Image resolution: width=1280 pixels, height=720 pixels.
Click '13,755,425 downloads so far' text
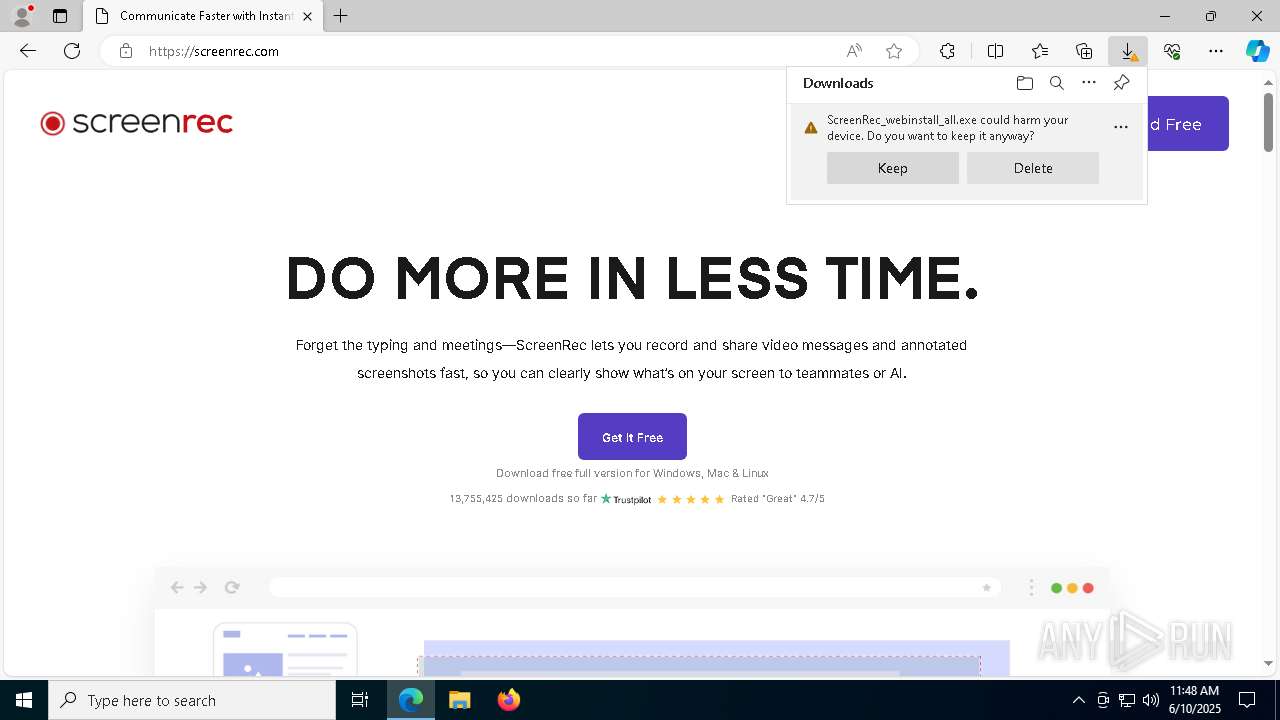523,498
